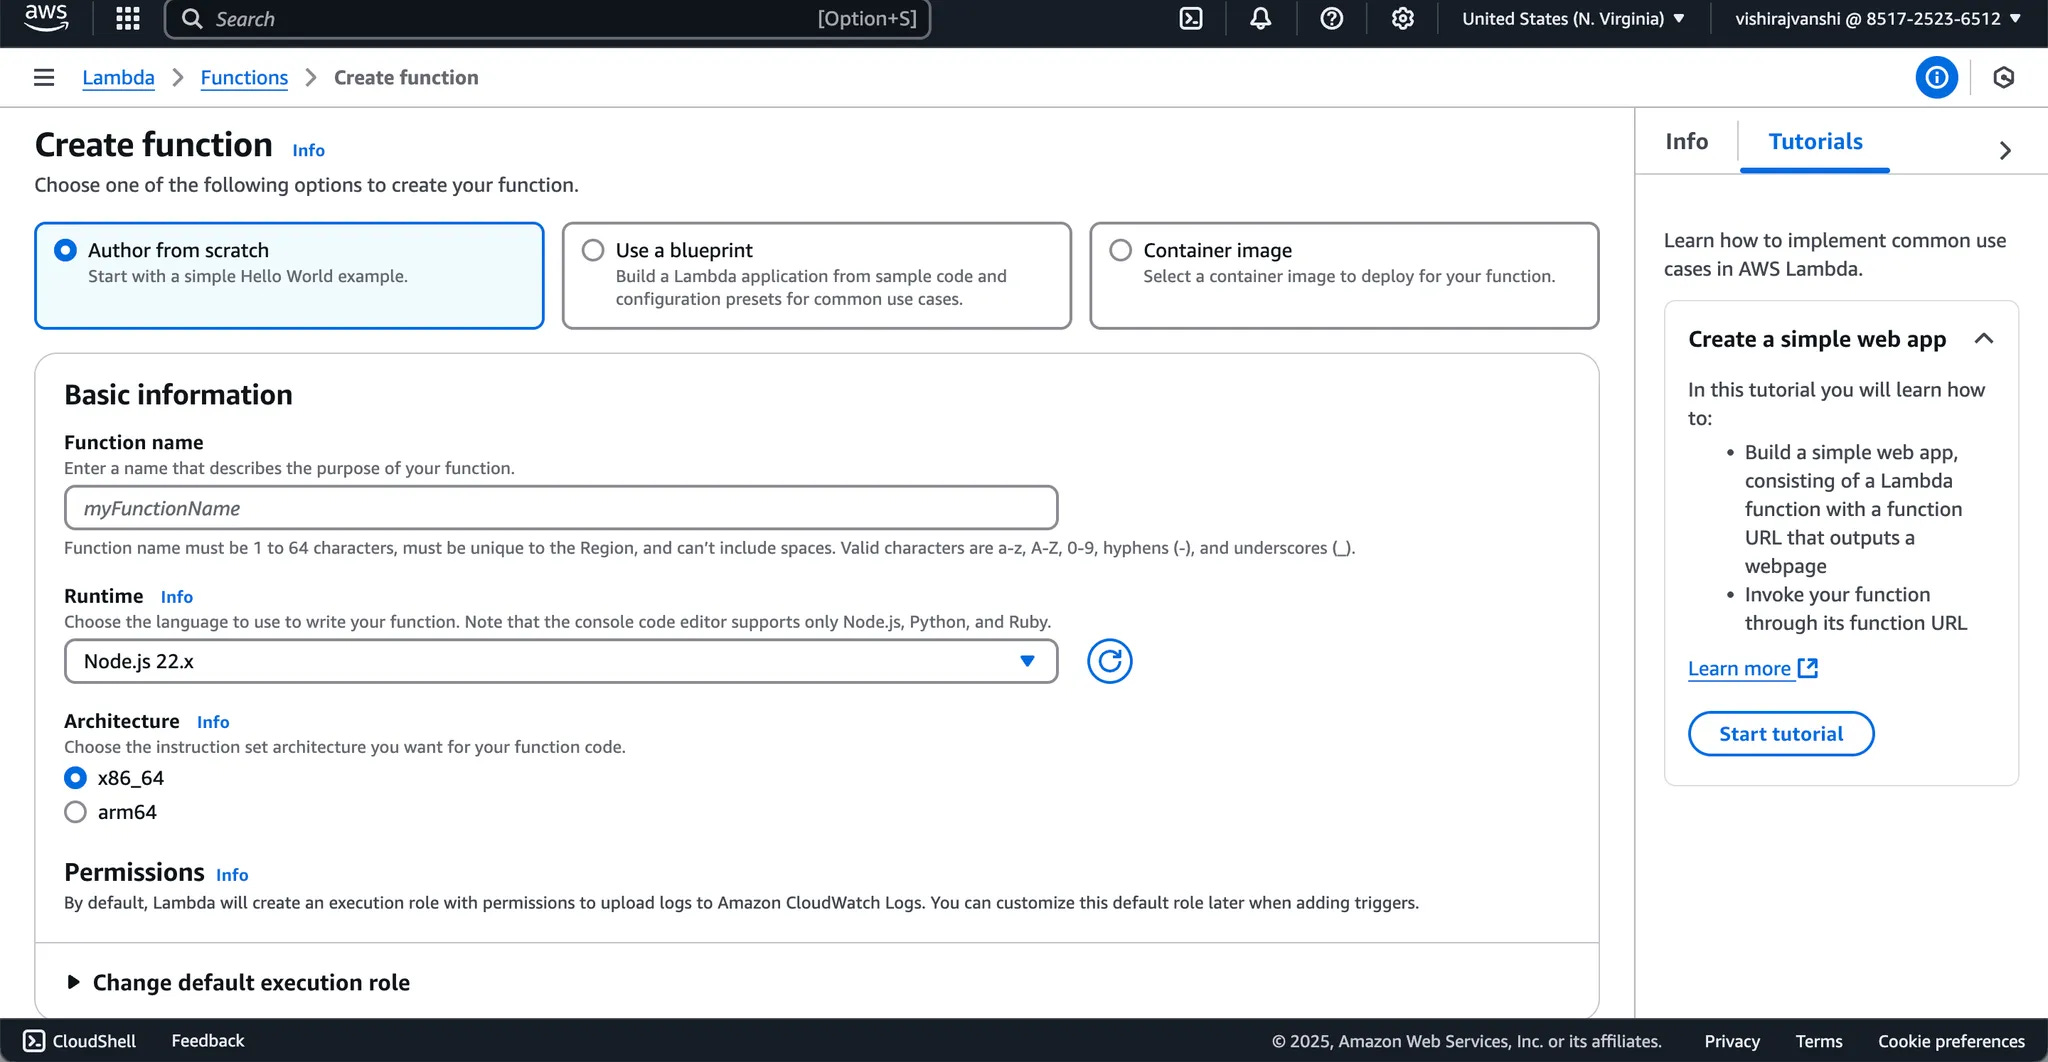
Task: Click the Function name input field
Action: tap(561, 508)
